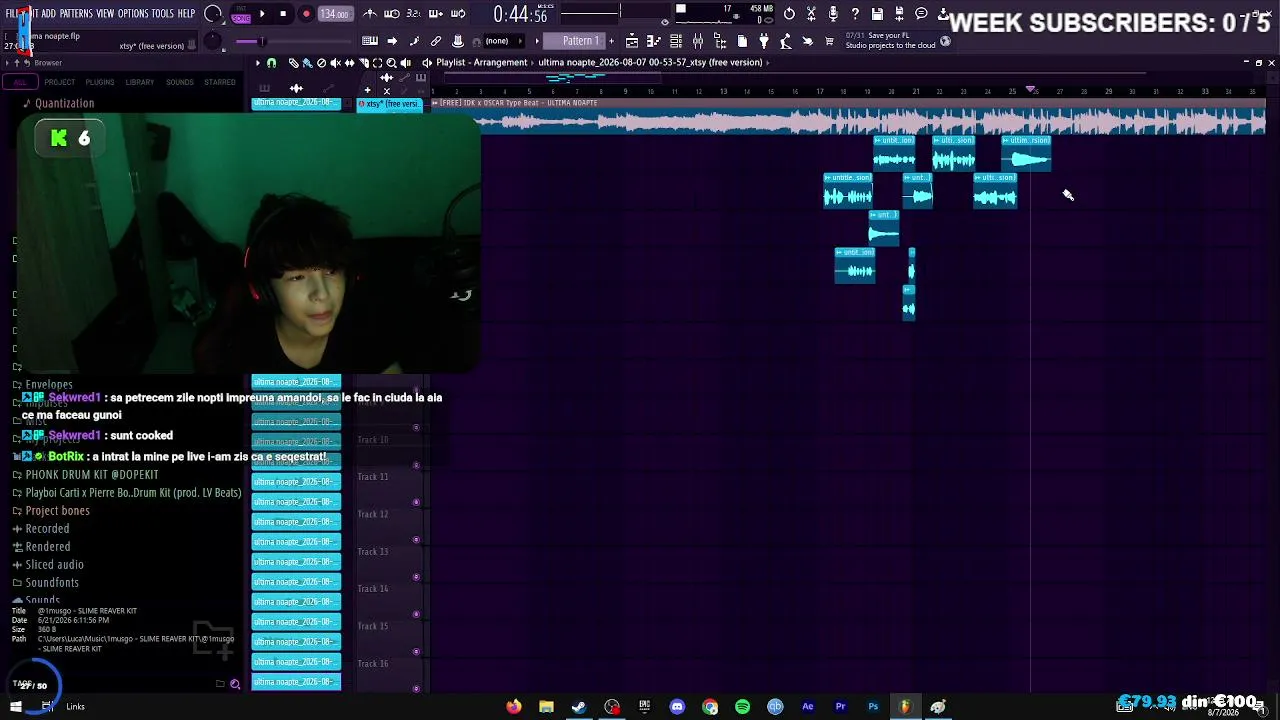Expand the Envelopes folder
The width and height of the screenshot is (1280, 720).
click(x=48, y=384)
